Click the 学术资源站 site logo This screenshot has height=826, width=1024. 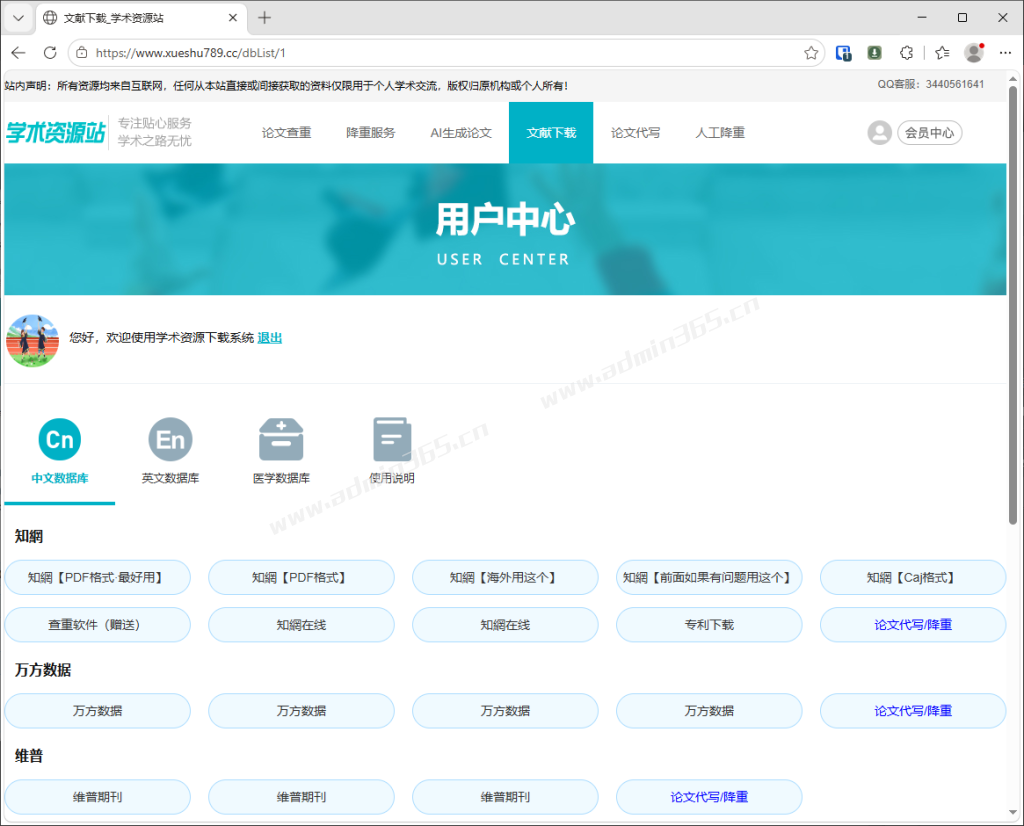[56, 133]
